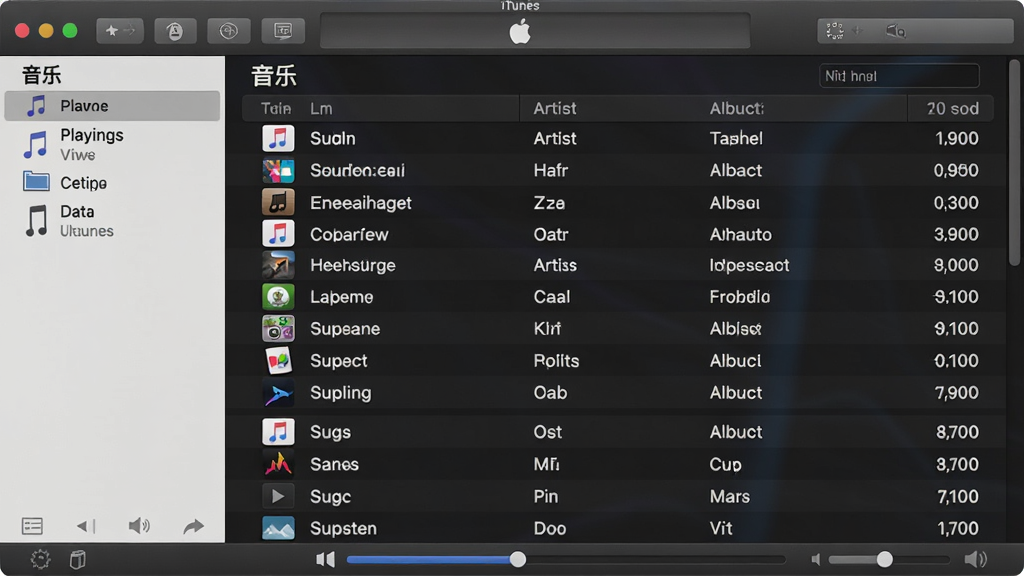Click the album Cup
Image resolution: width=1024 pixels, height=576 pixels.
pyautogui.click(x=725, y=464)
